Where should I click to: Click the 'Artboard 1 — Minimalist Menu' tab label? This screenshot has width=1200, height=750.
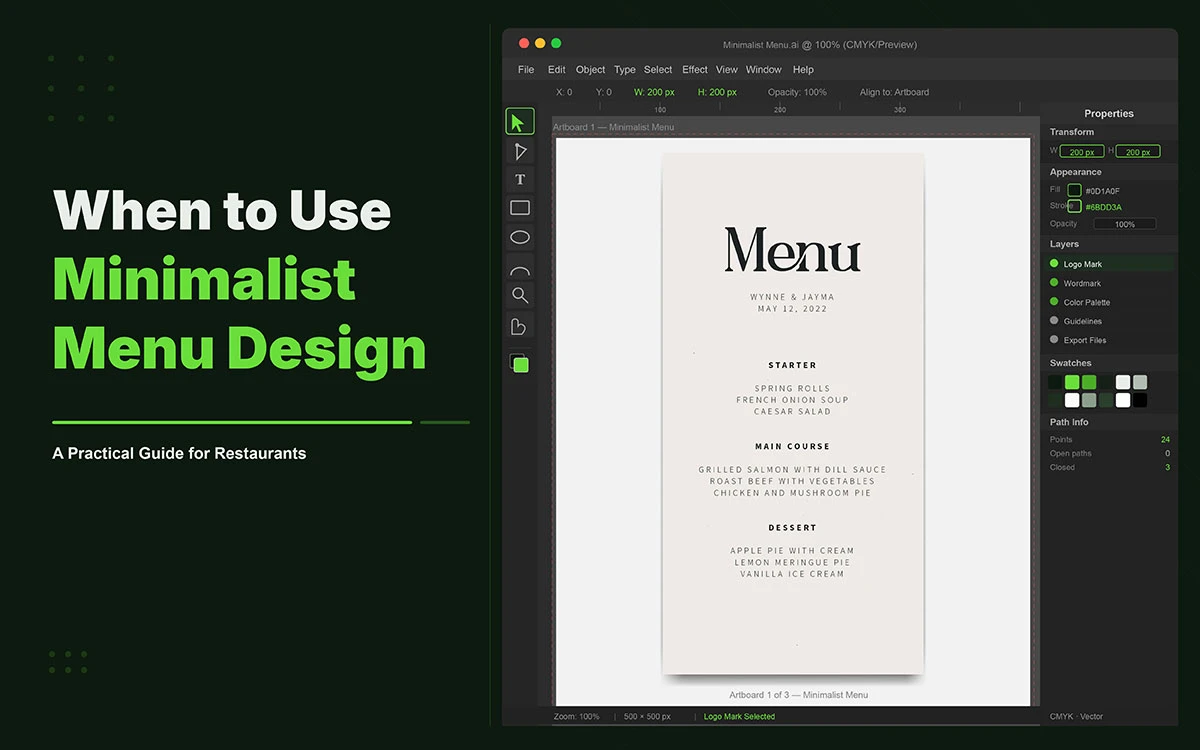coord(614,127)
